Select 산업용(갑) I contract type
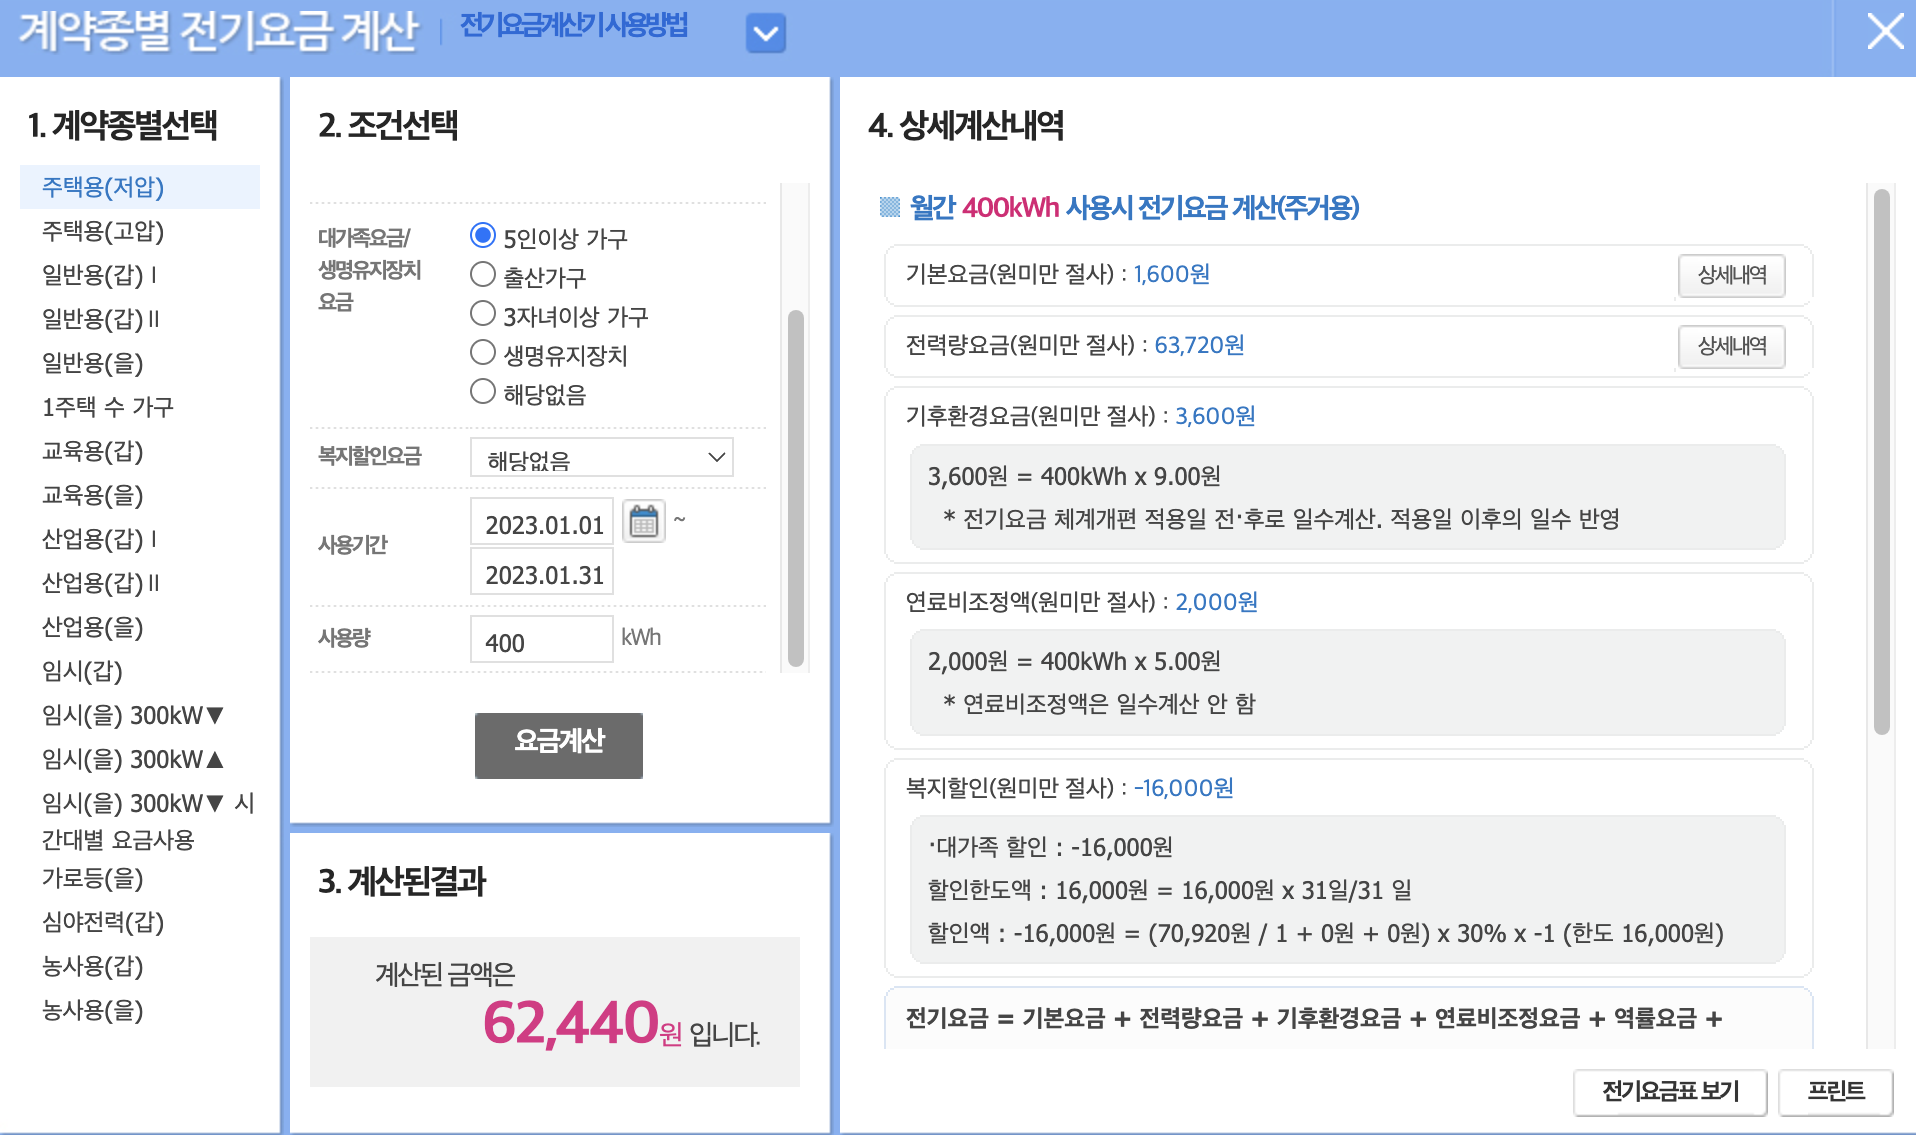Screen dimensions: 1916x1135 point(100,539)
